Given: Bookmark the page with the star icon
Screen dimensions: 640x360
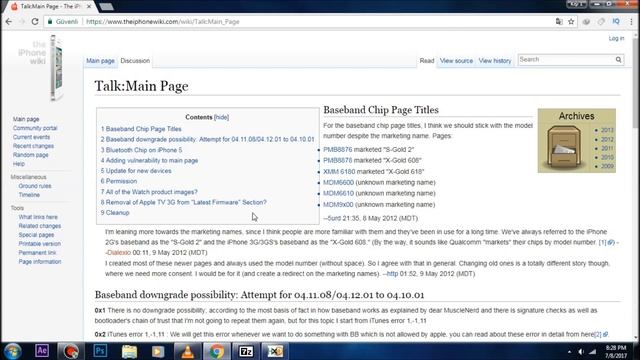Looking at the screenshot, I should click(571, 22).
